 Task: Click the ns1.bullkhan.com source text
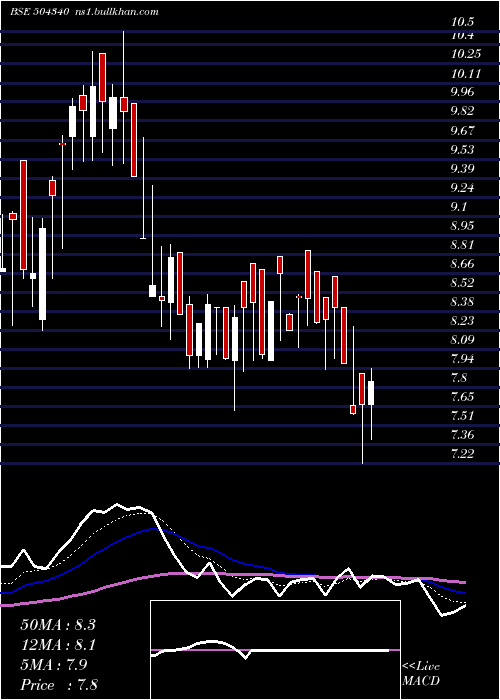point(115,11)
